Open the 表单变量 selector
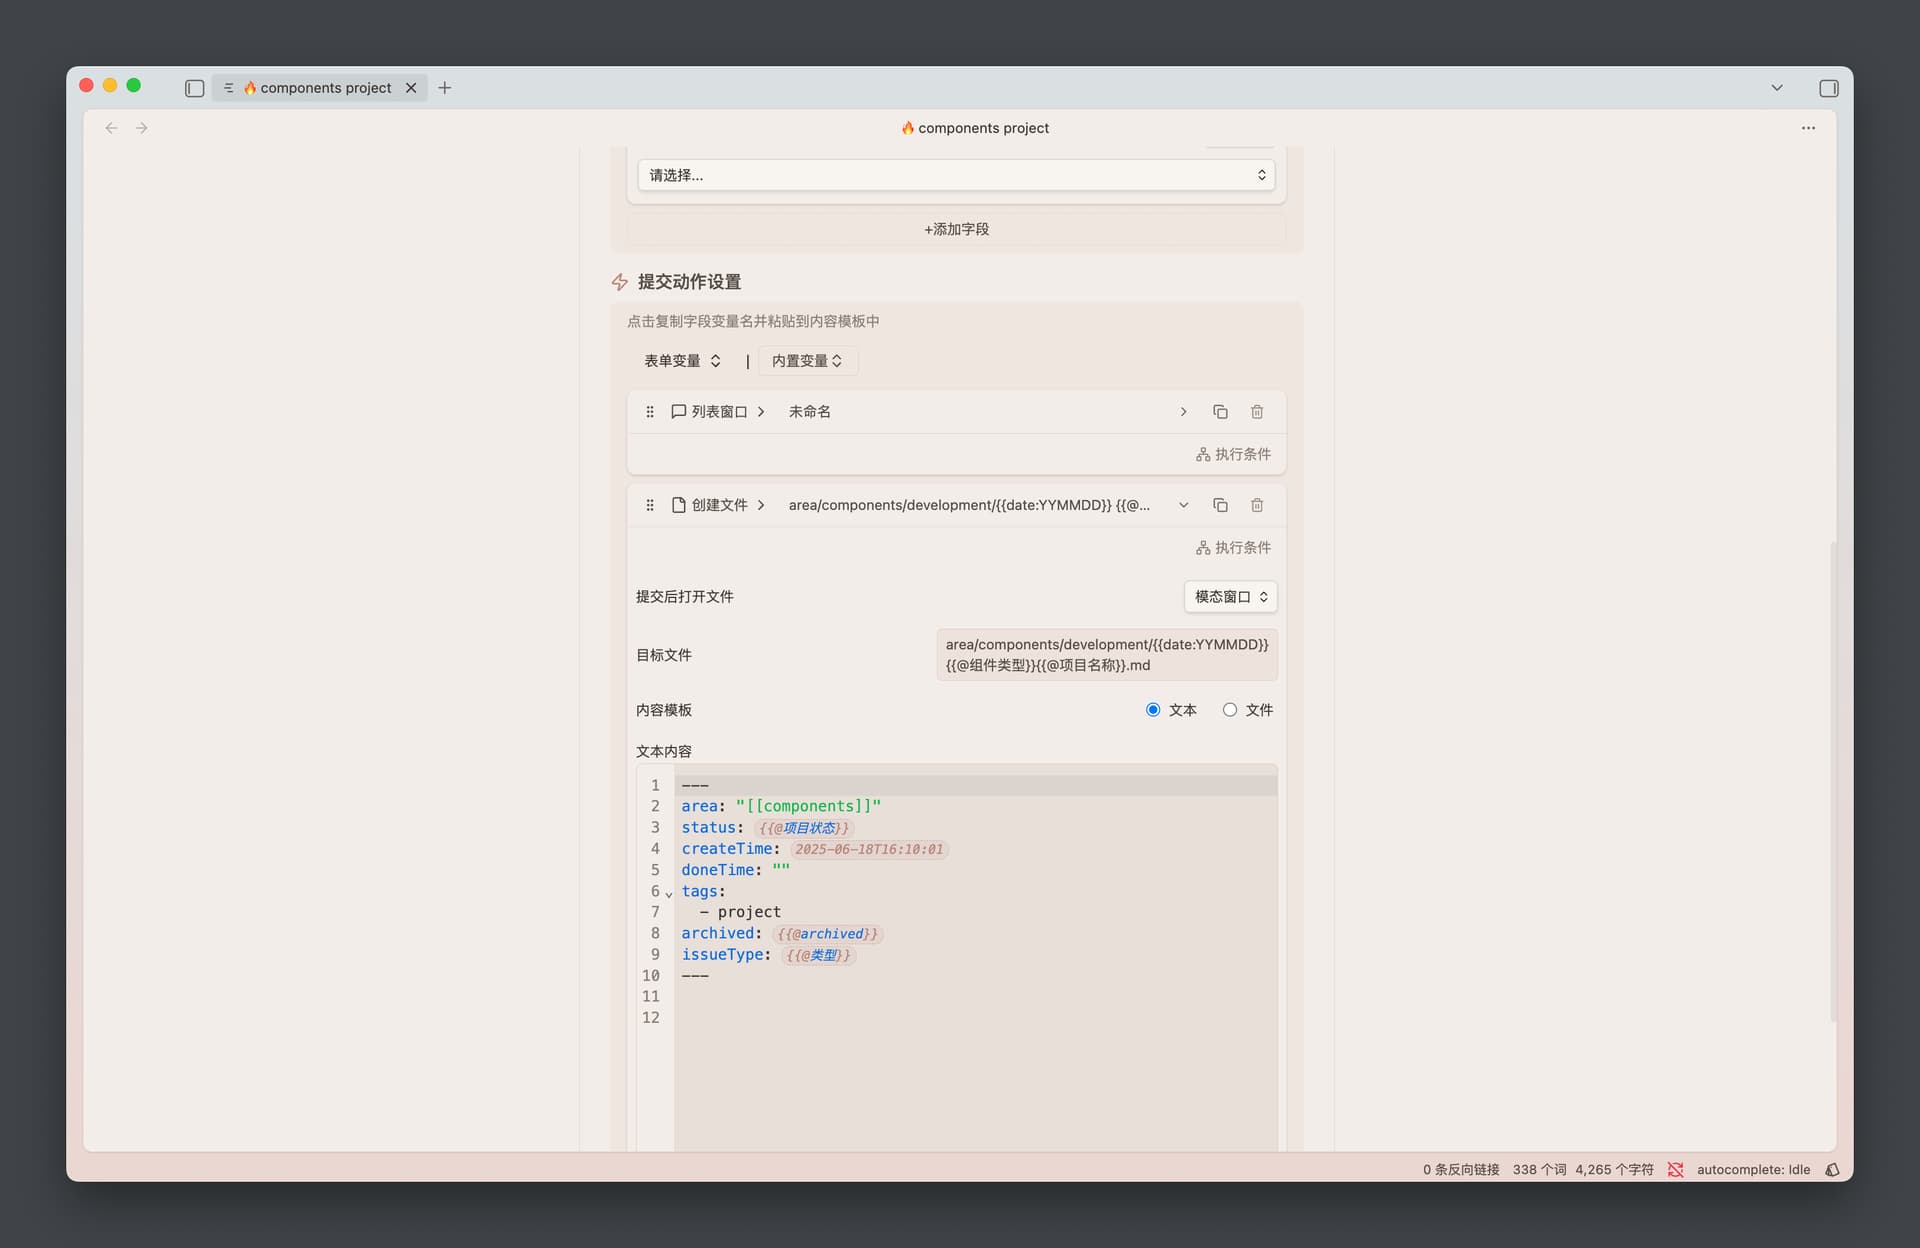Viewport: 1920px width, 1248px height. tap(682, 361)
